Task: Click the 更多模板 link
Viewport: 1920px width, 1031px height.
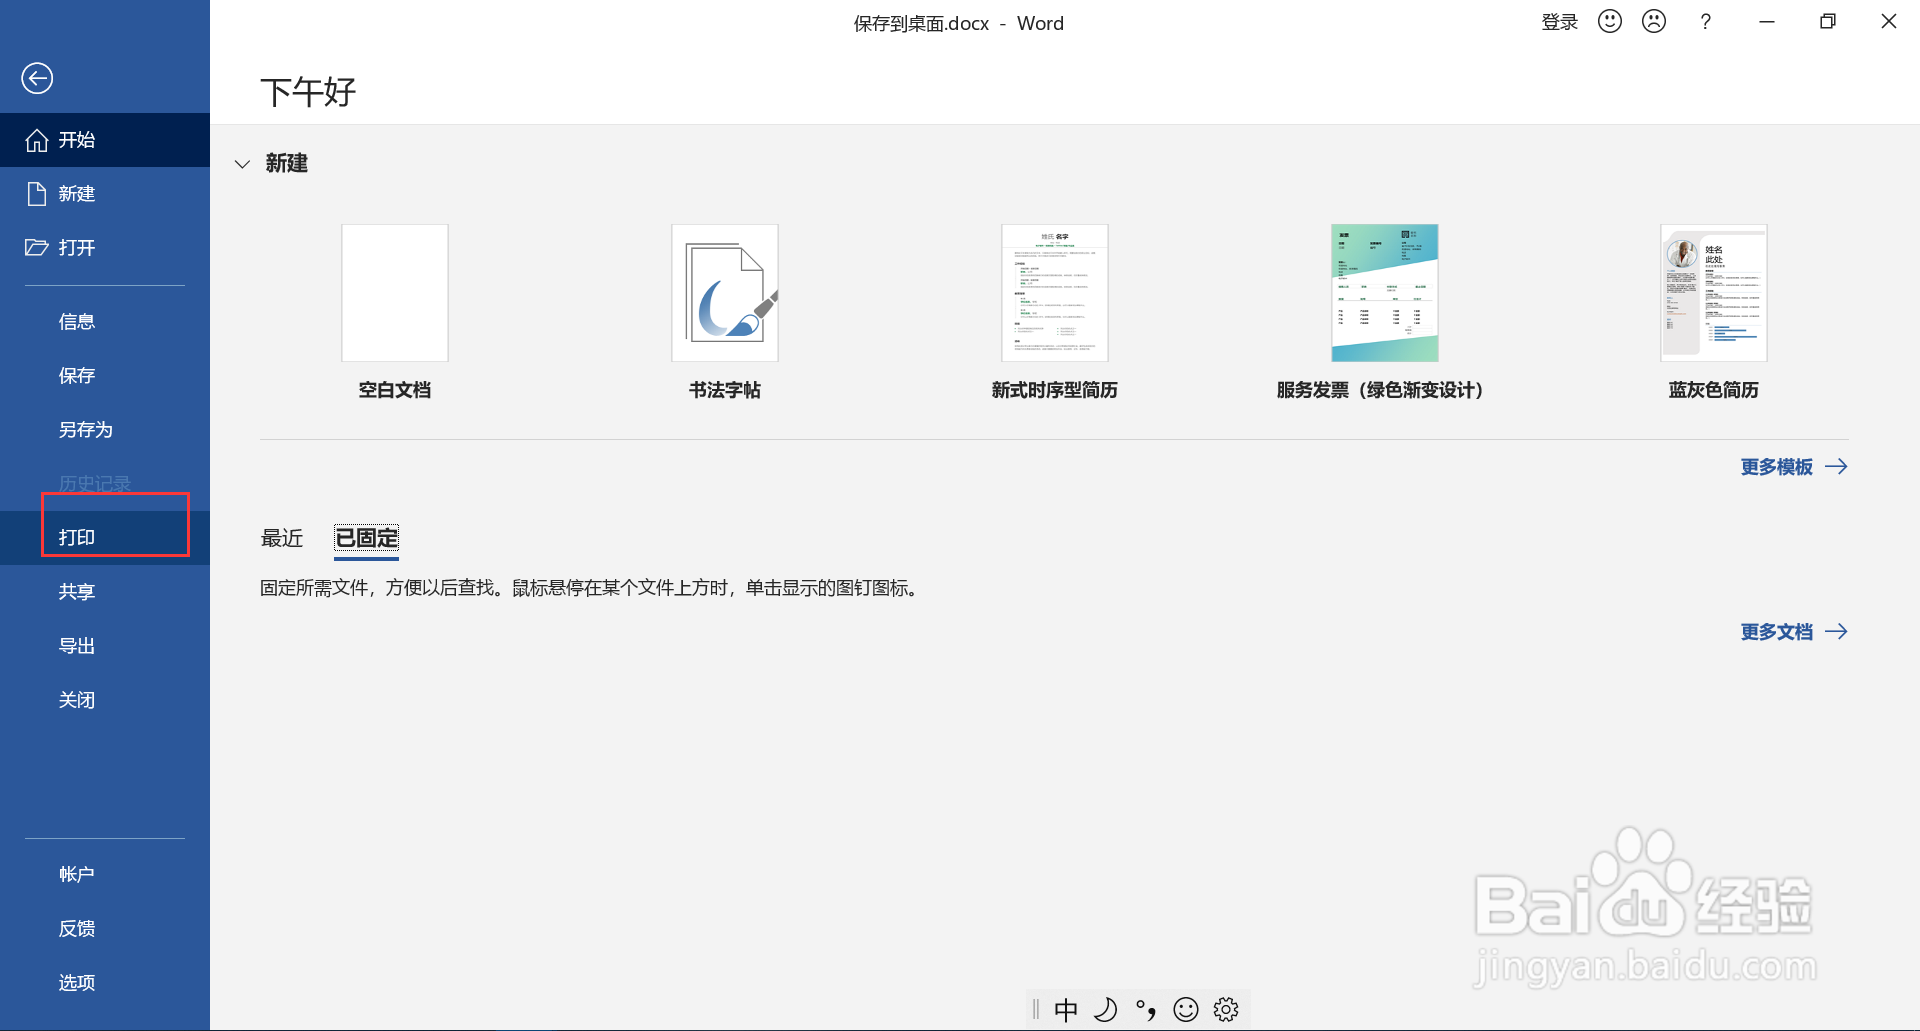Action: pyautogui.click(x=1776, y=467)
